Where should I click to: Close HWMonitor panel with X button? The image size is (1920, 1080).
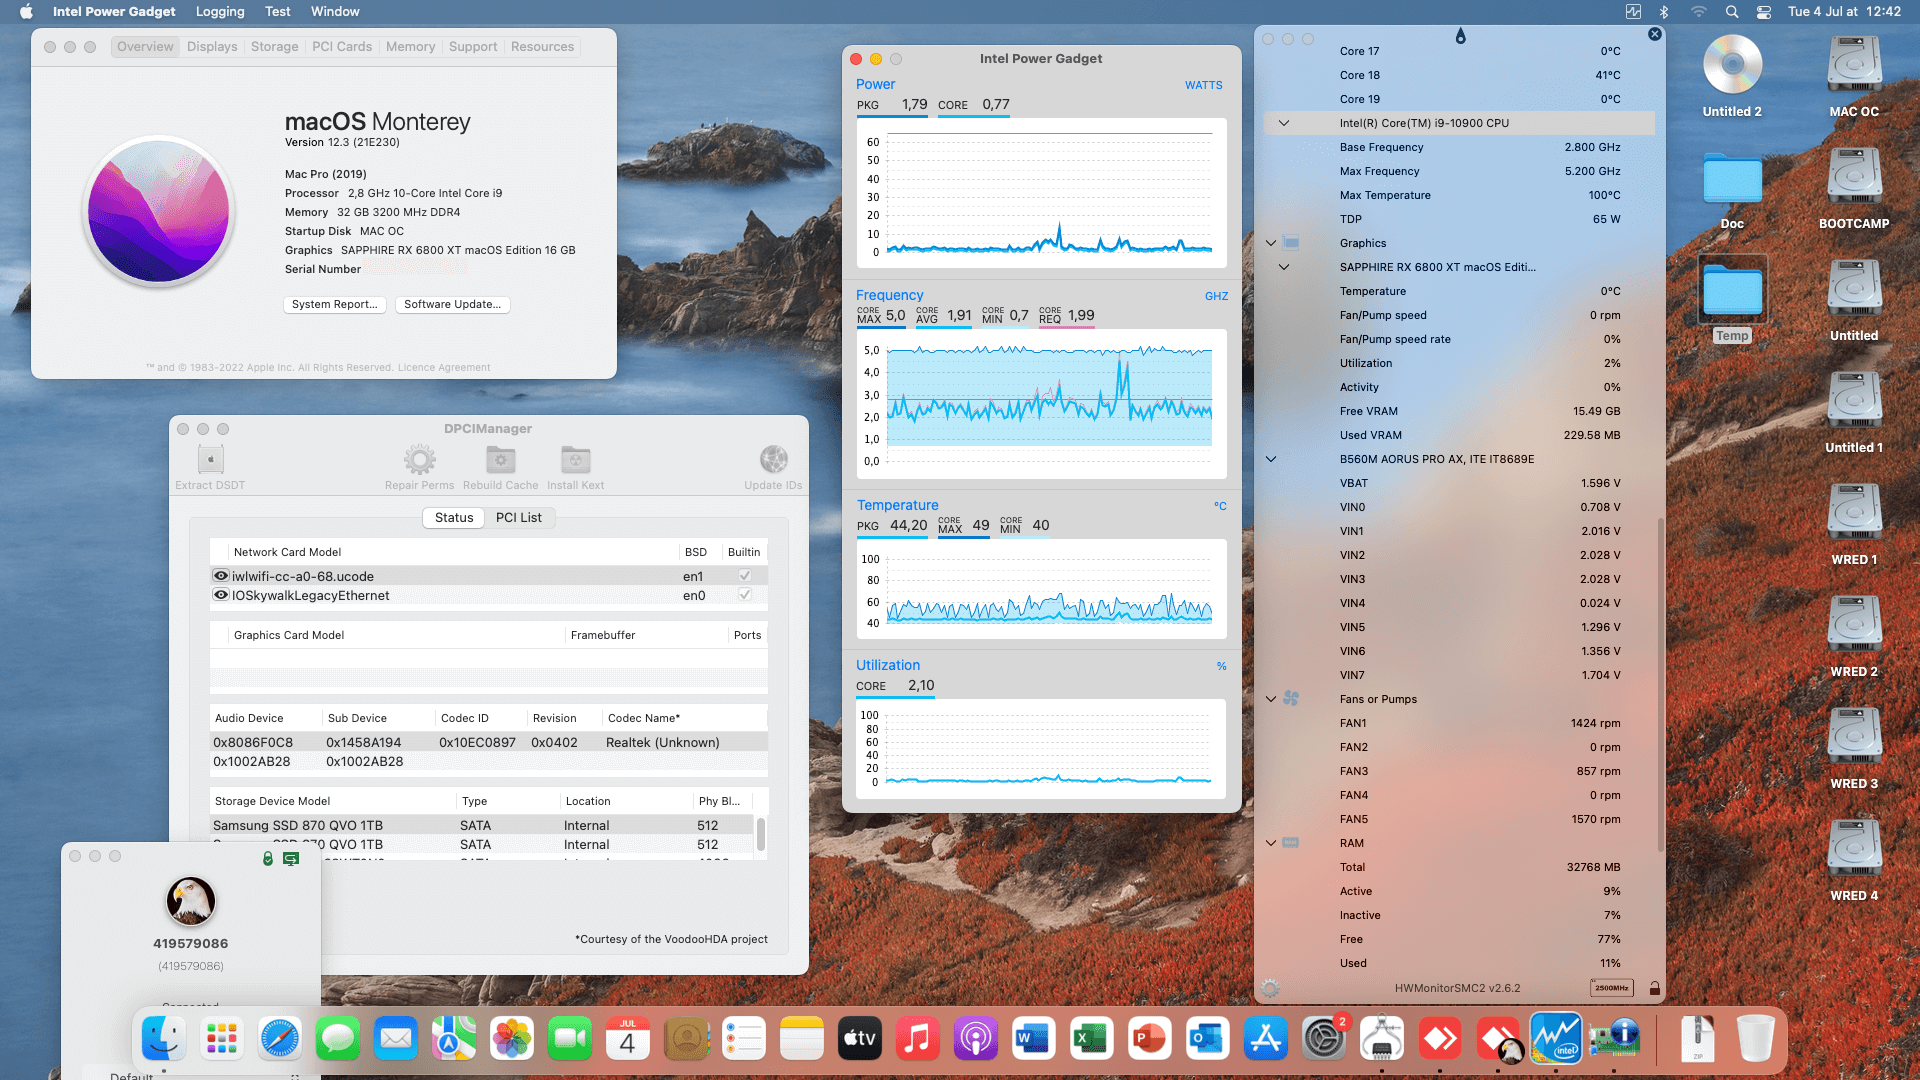point(1655,34)
